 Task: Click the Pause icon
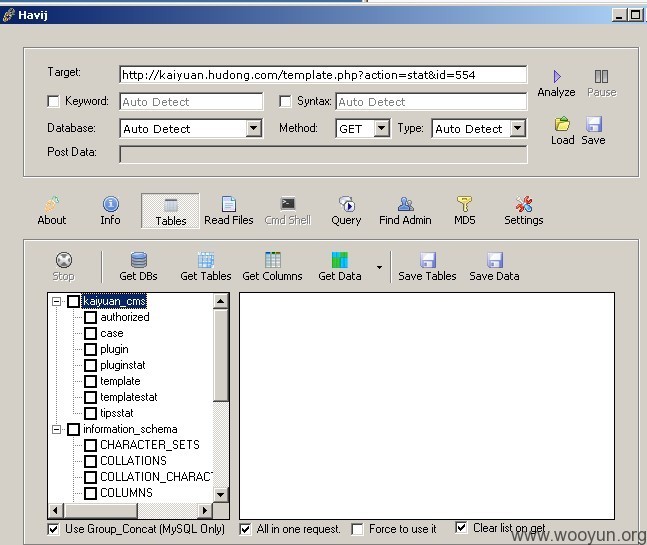(x=601, y=76)
